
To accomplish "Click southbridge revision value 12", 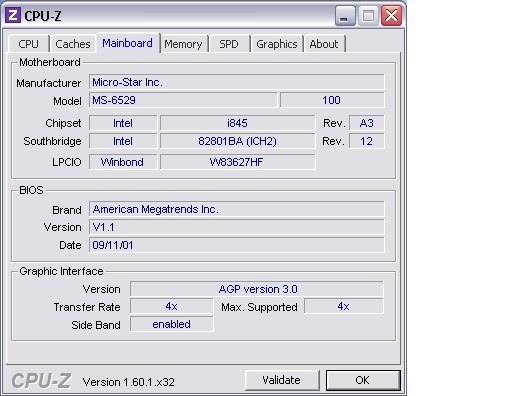I will click(x=367, y=141).
